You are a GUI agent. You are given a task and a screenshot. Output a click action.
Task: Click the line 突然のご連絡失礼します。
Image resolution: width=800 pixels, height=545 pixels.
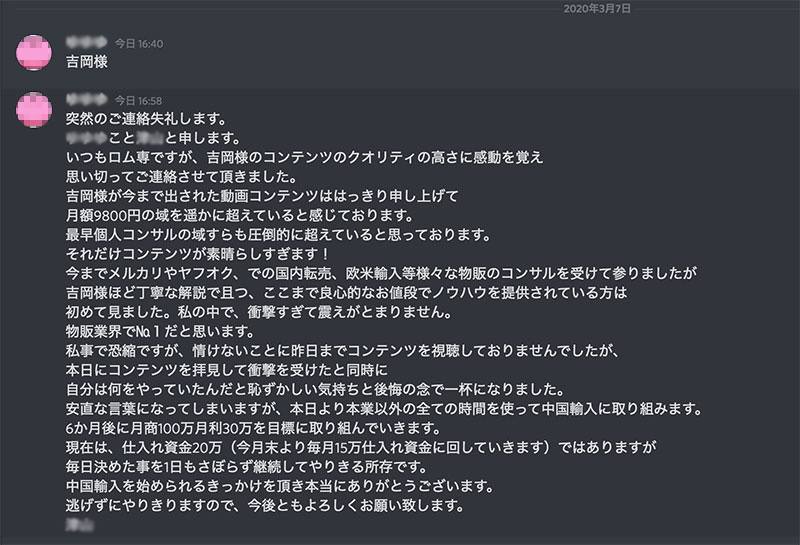[146, 119]
